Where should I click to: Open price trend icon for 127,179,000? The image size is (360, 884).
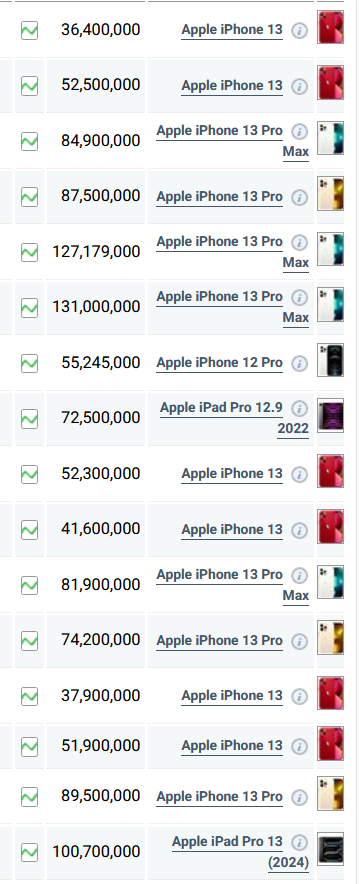pos(29,253)
